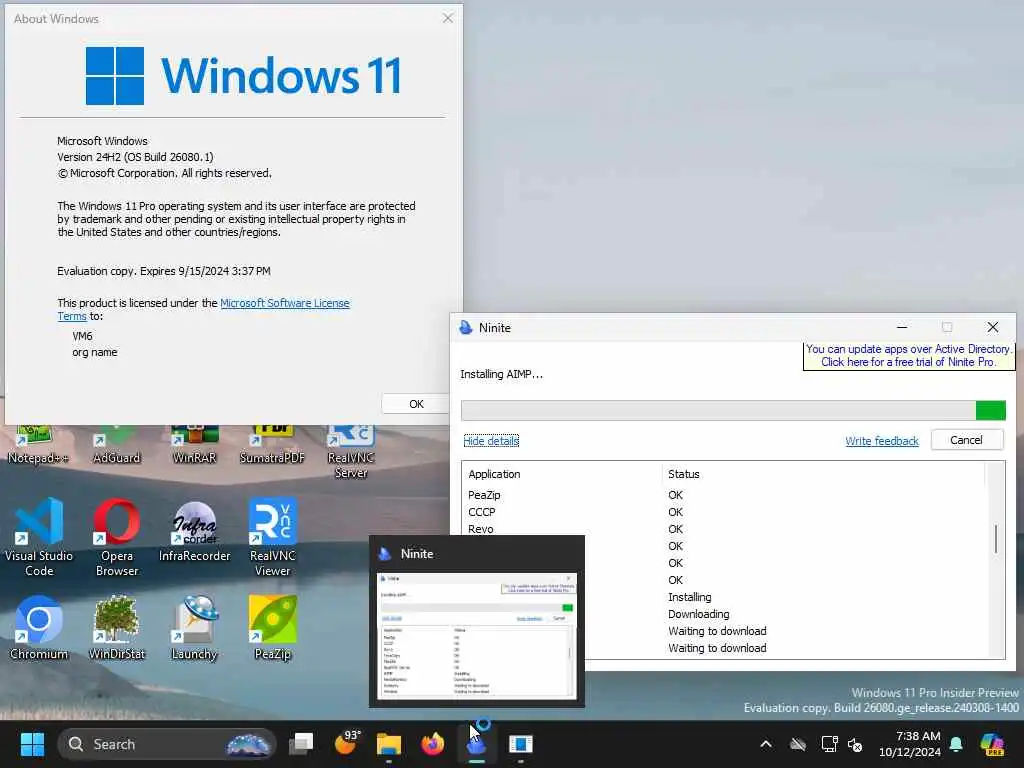Click the Ninite taskbar icon
The width and height of the screenshot is (1024, 768).
click(477, 744)
